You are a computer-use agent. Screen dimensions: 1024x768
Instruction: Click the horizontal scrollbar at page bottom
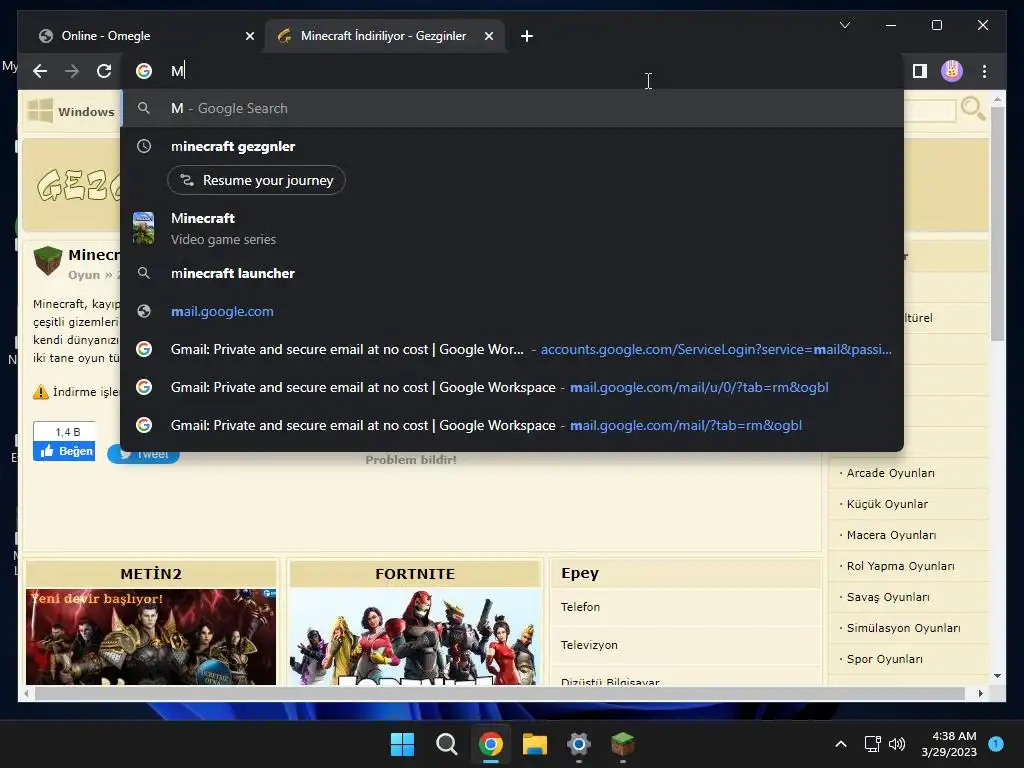click(500, 694)
